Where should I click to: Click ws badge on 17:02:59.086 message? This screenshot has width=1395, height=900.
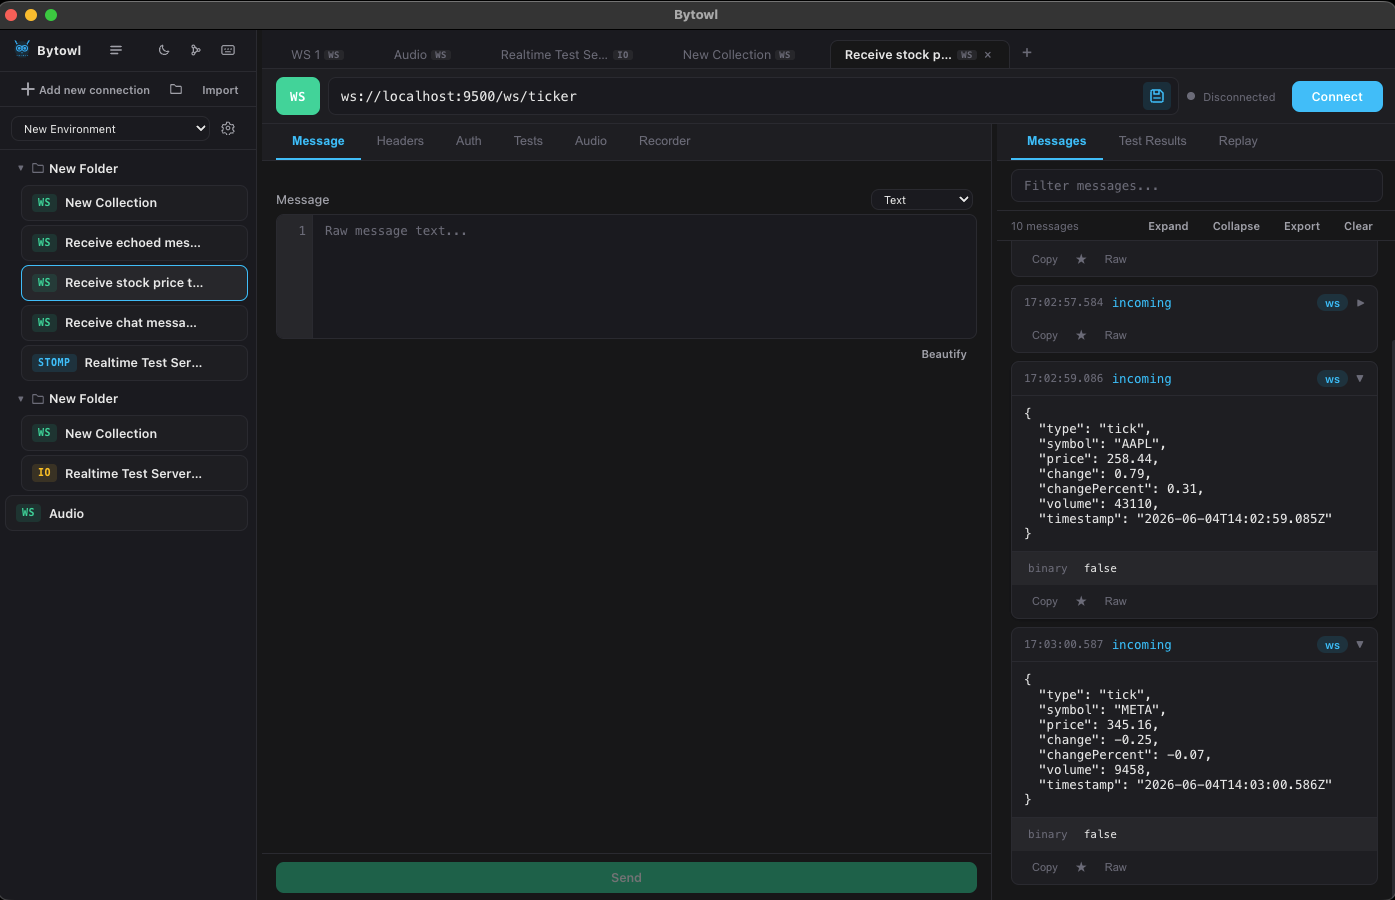click(1332, 379)
